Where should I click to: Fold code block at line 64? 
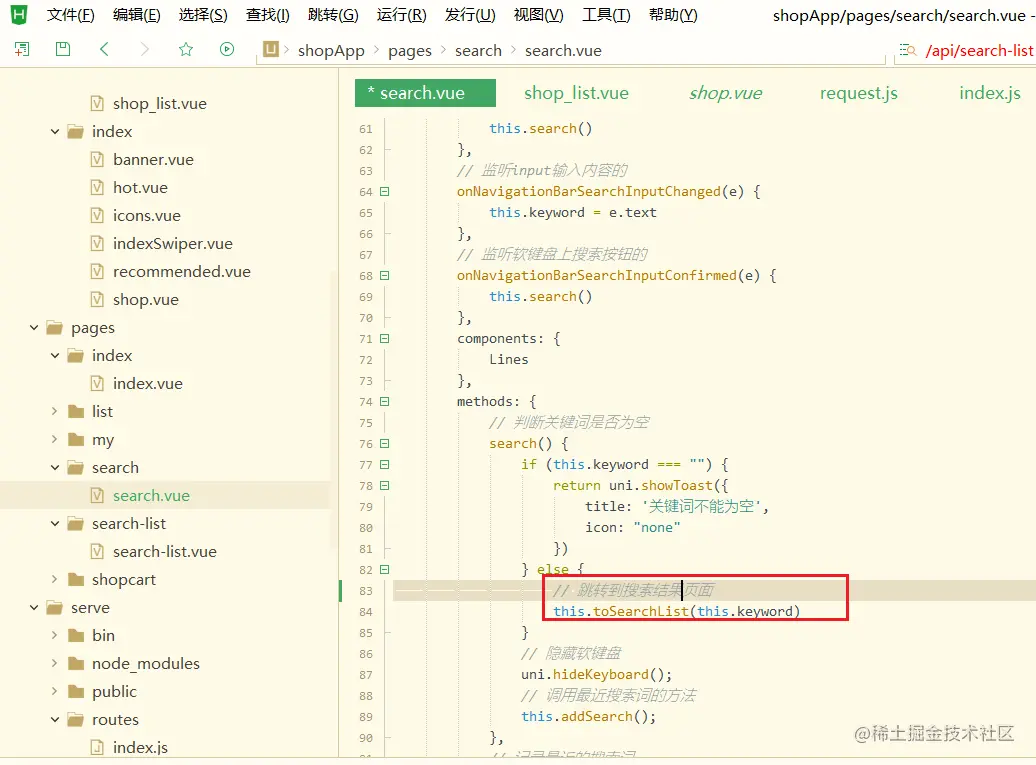[385, 192]
